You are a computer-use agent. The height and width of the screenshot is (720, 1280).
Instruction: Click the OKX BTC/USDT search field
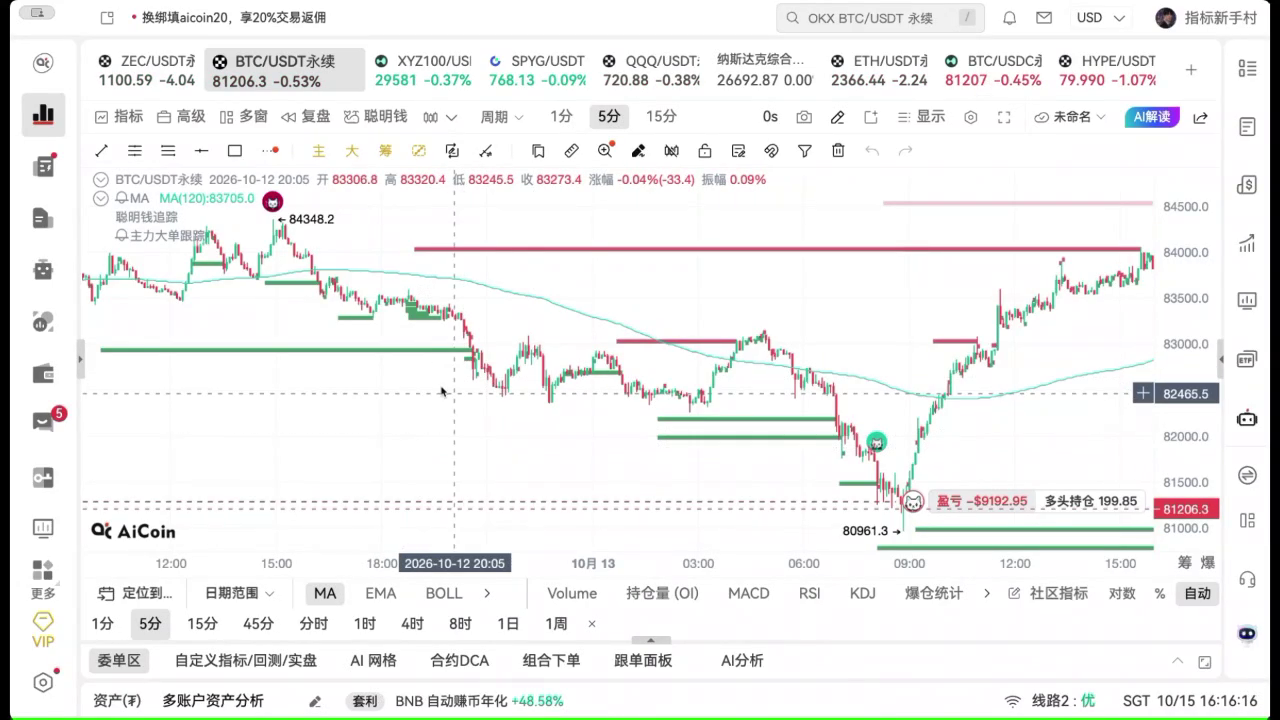[x=880, y=18]
